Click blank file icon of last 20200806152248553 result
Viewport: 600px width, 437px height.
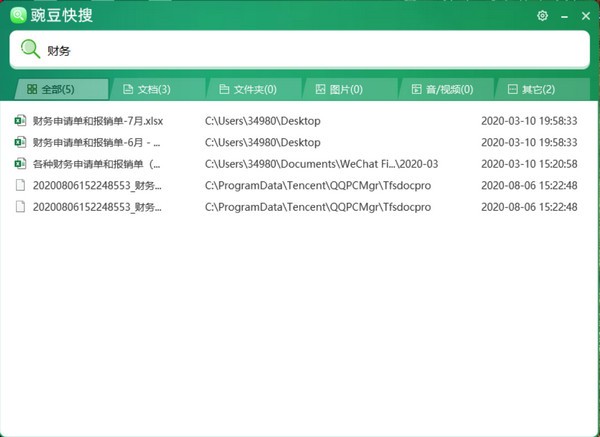pyautogui.click(x=20, y=206)
